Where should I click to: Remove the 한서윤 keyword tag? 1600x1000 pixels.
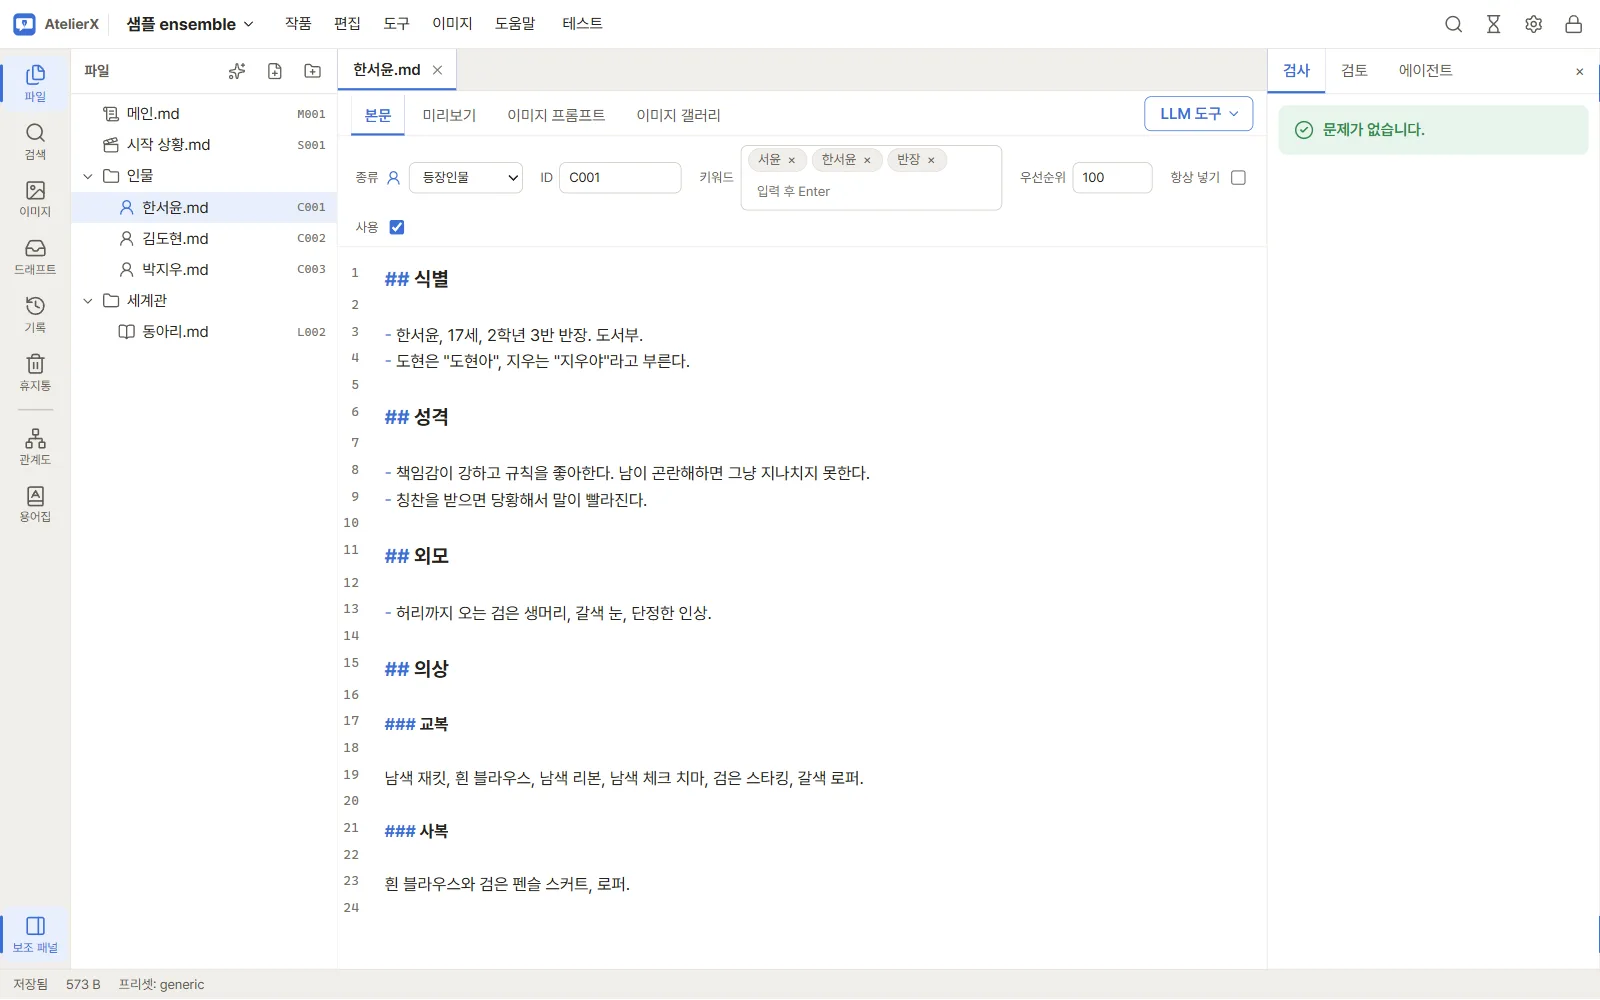[867, 160]
